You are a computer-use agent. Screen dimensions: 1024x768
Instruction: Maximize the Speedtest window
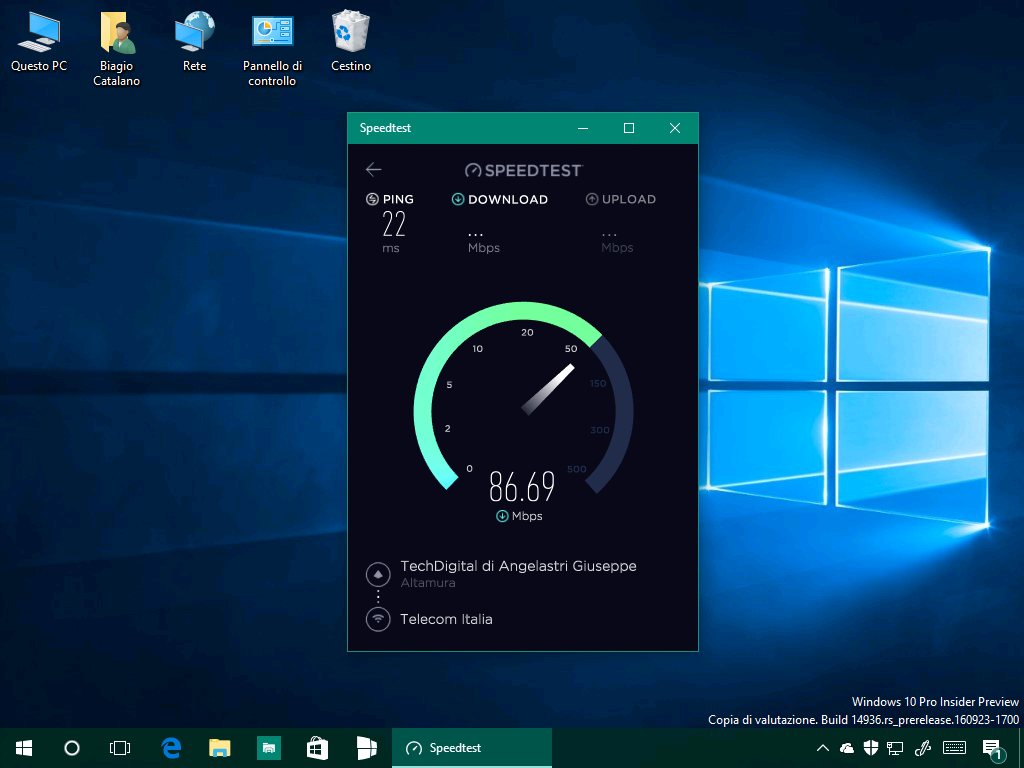point(629,128)
